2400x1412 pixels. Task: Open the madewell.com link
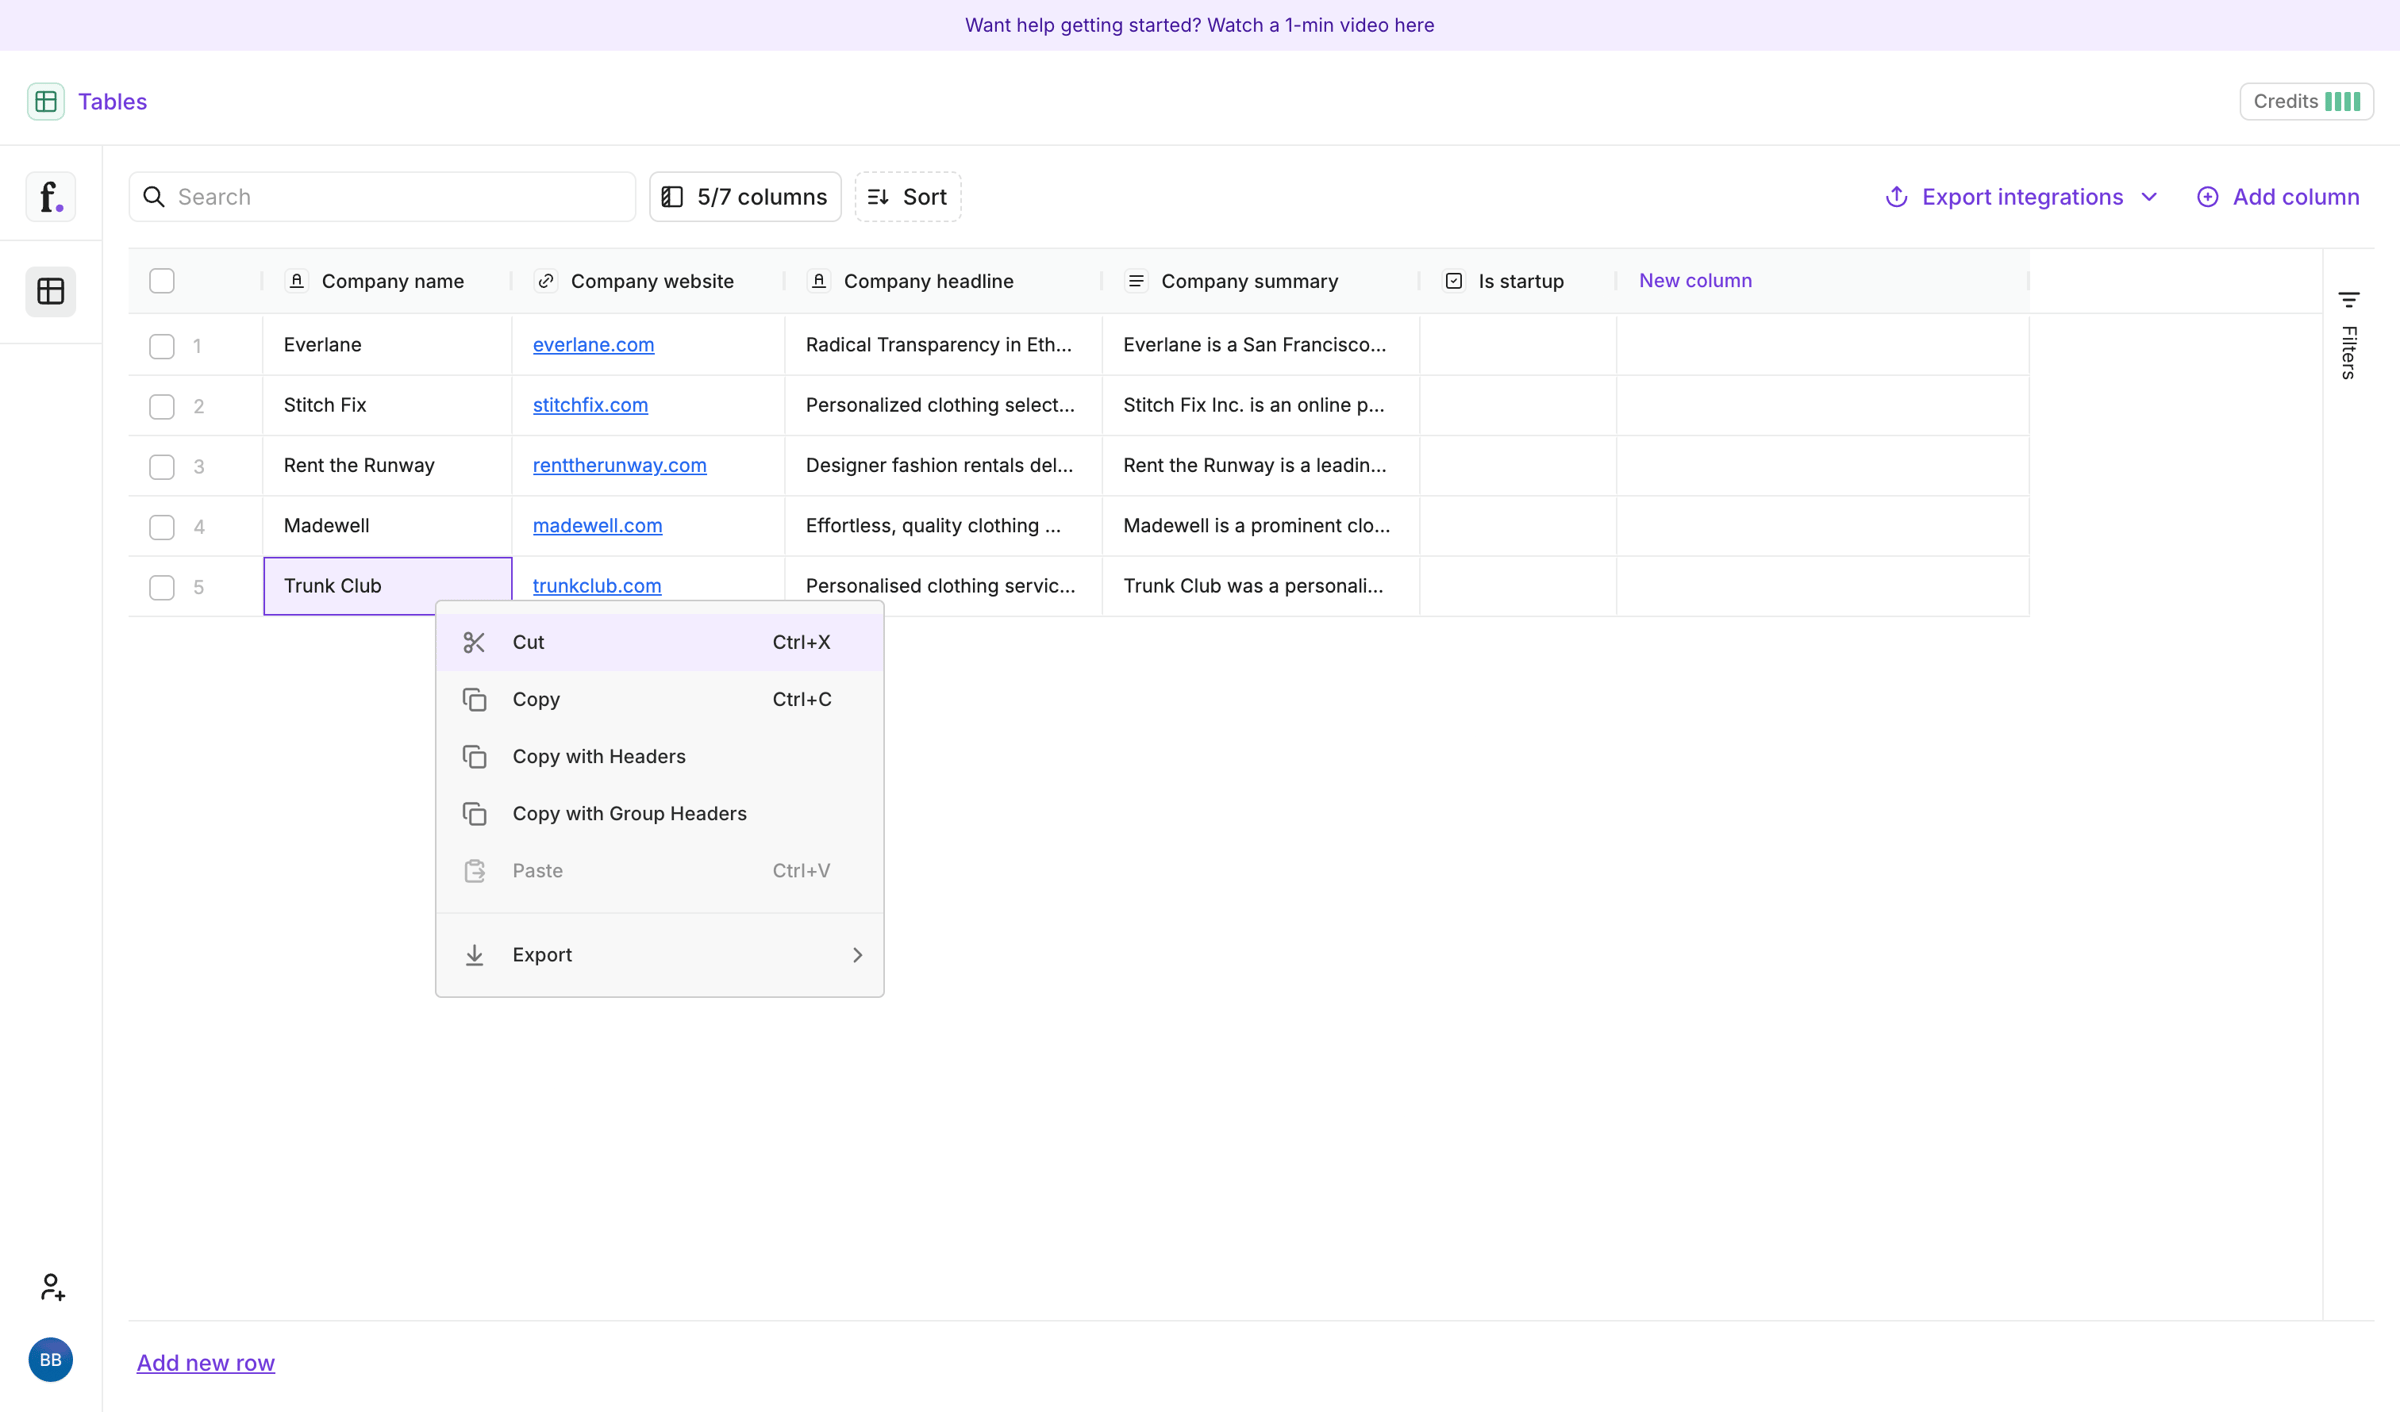click(597, 525)
